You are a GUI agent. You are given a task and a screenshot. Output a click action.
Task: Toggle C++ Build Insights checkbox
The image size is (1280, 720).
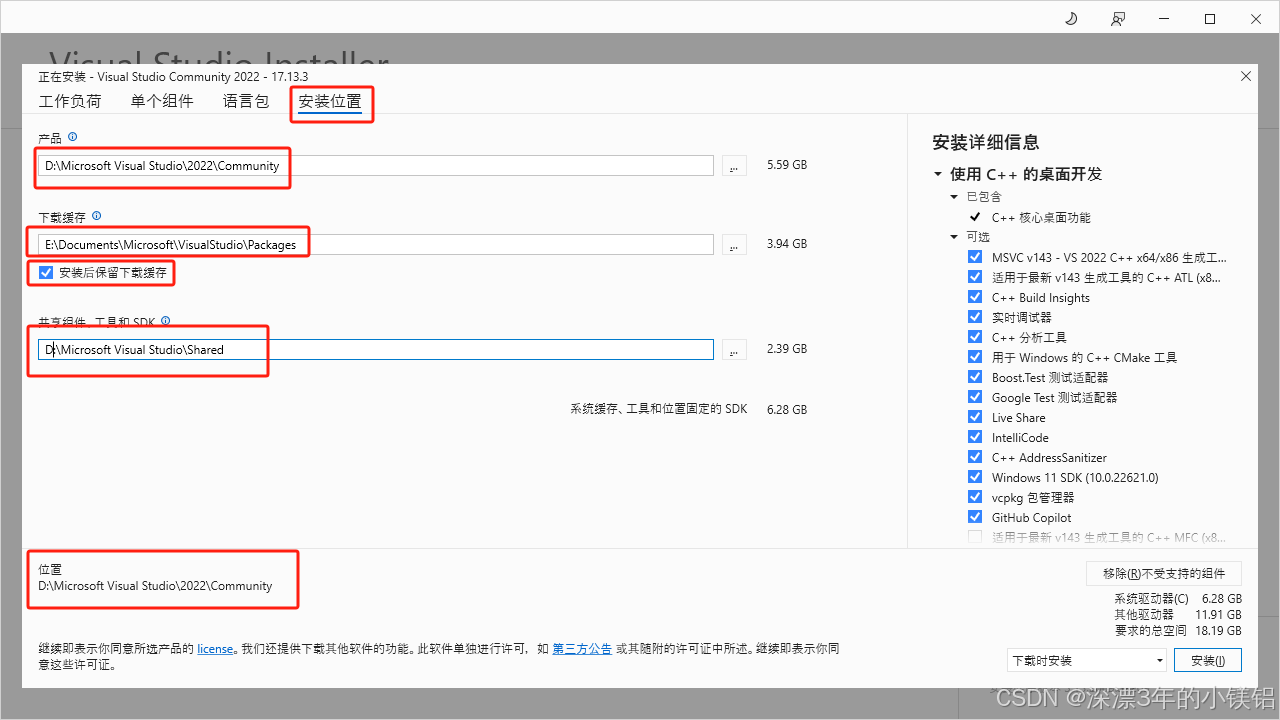975,297
